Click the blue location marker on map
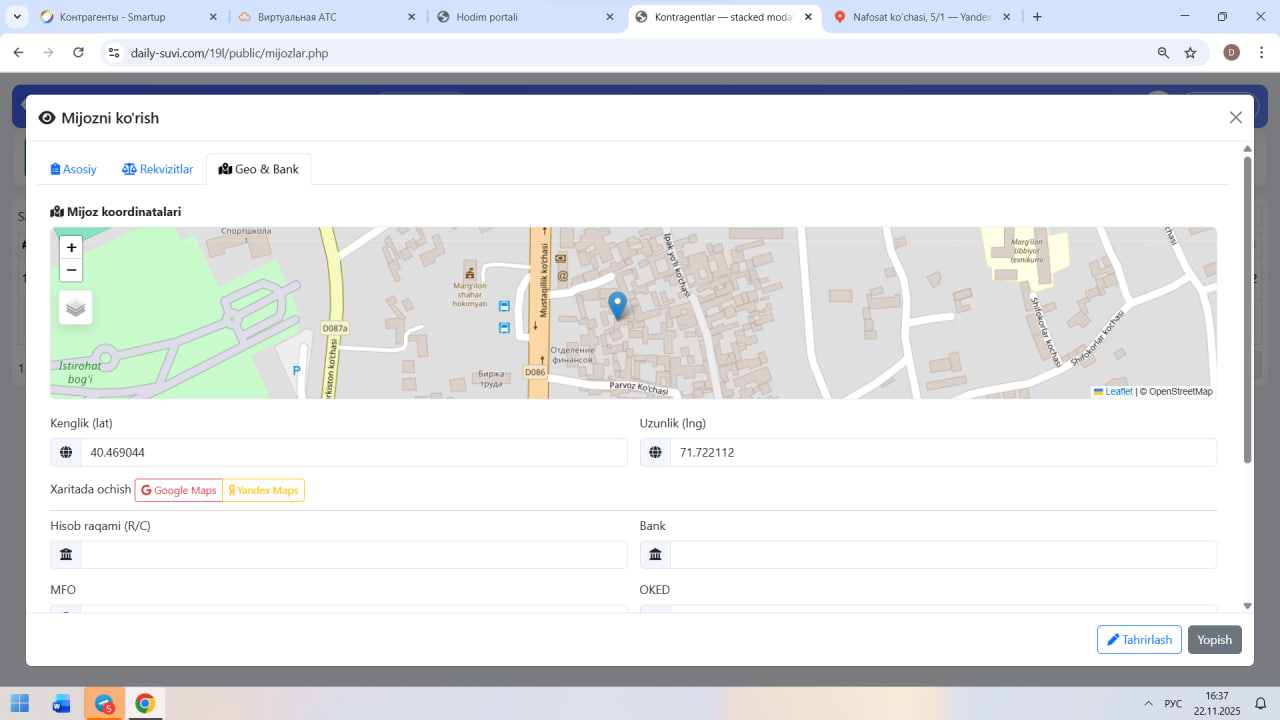This screenshot has width=1280, height=720. click(618, 305)
